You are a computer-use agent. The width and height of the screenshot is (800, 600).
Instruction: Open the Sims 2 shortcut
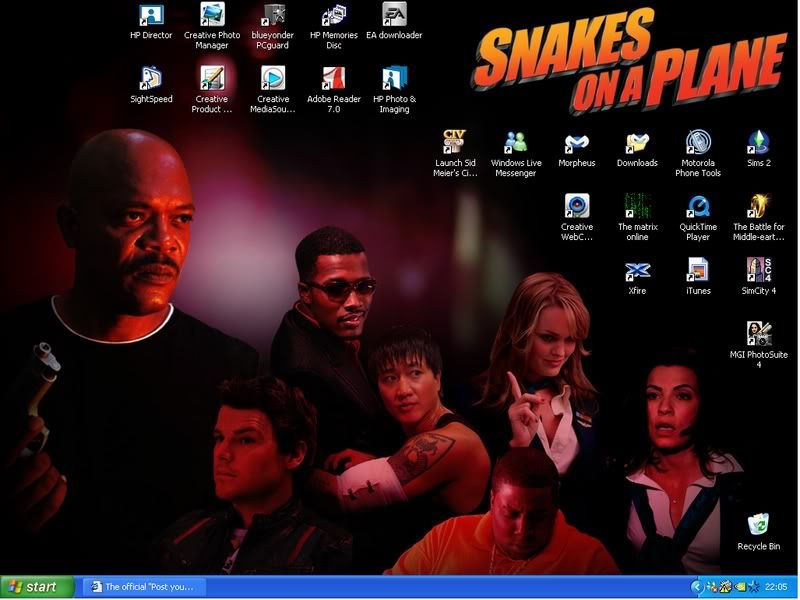758,142
